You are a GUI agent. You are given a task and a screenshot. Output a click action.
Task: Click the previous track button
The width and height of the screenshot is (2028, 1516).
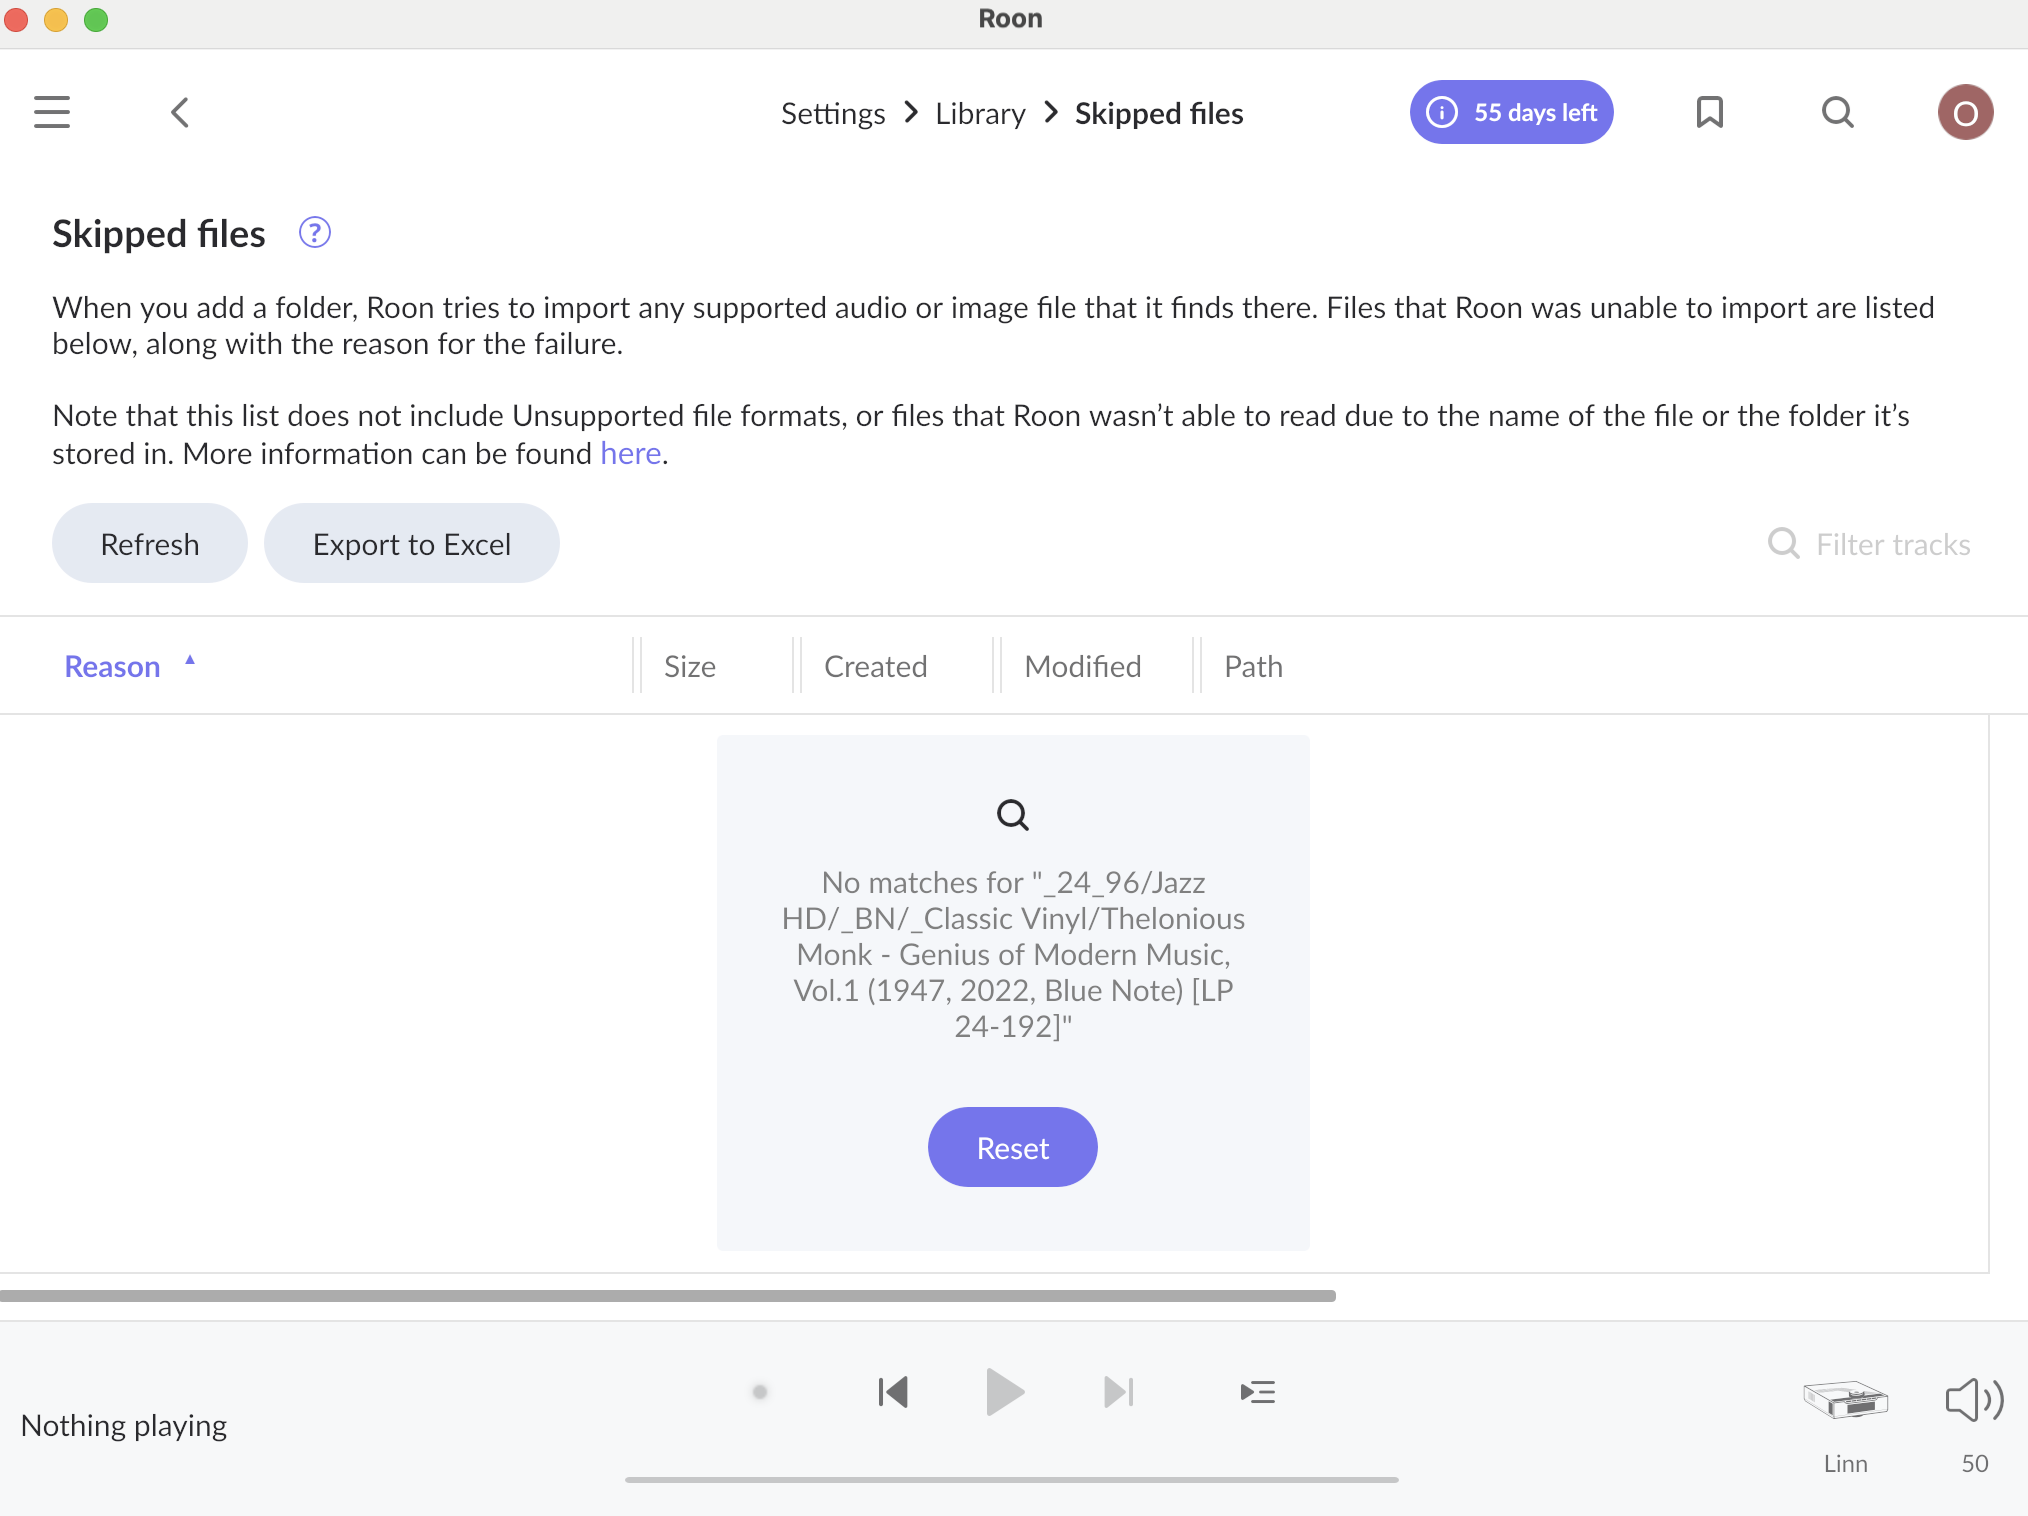point(893,1392)
